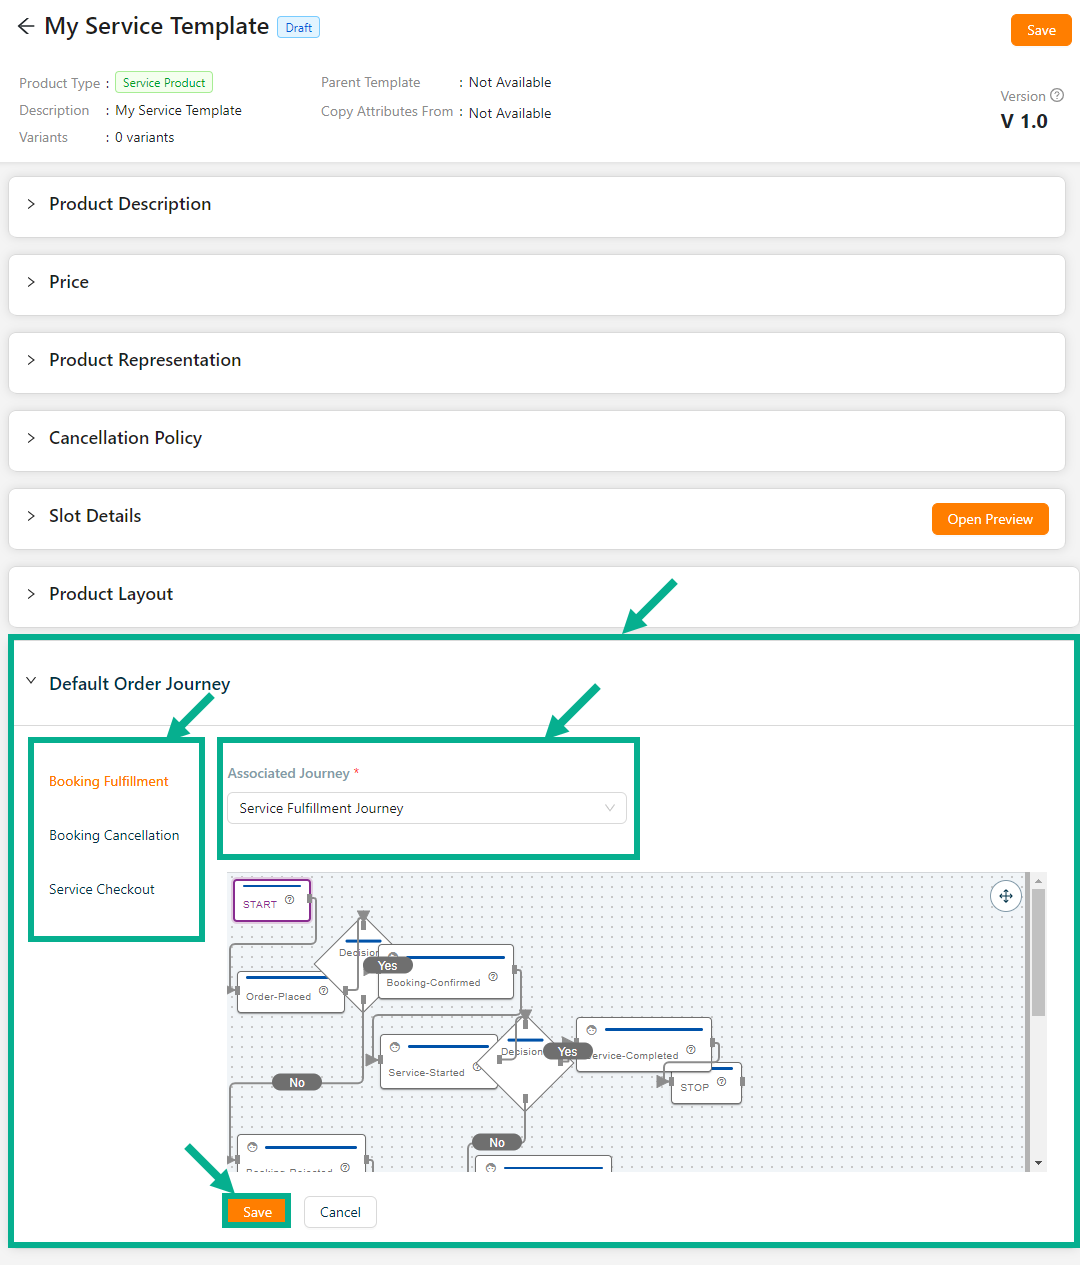The height and width of the screenshot is (1265, 1080).
Task: Collapse the Default Order Journey section
Action: [31, 682]
